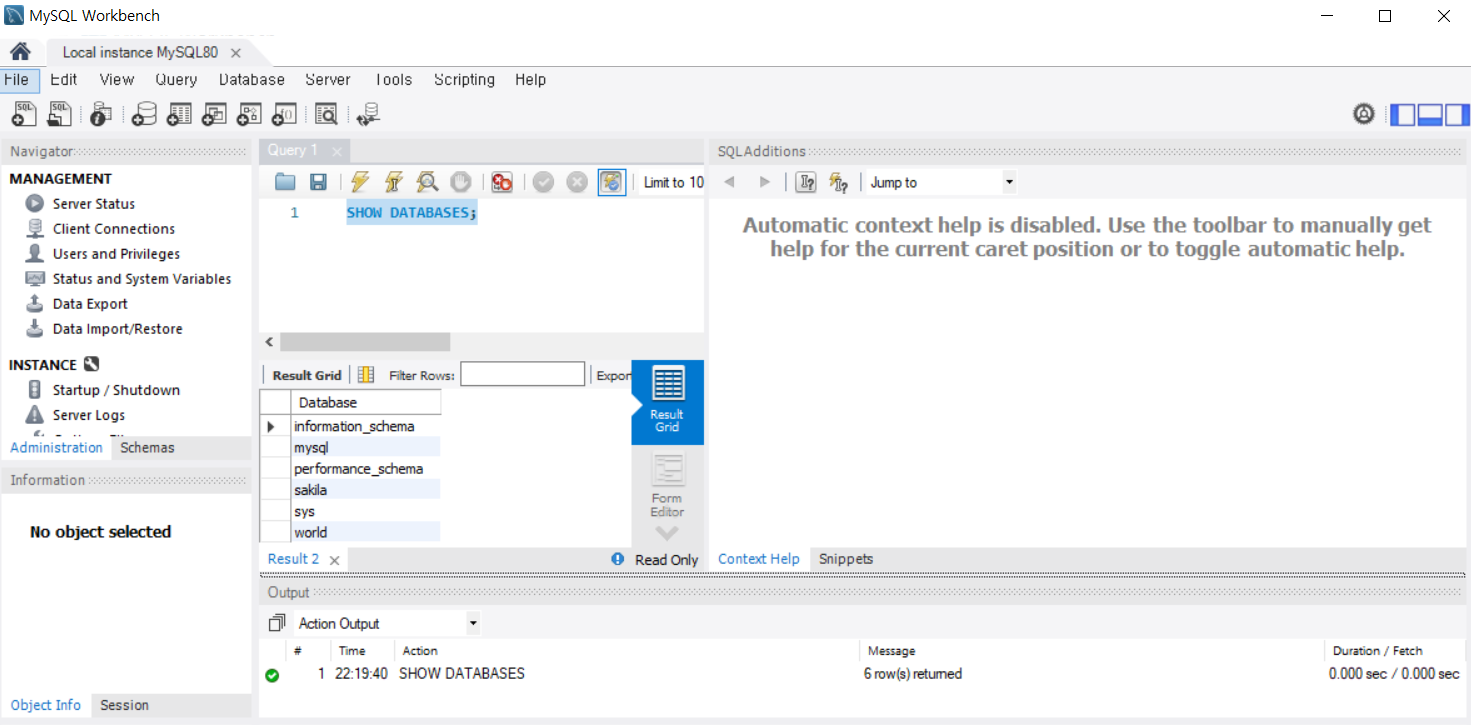Open the Server menu
Viewport: 1471px width, 726px height.
328,80
